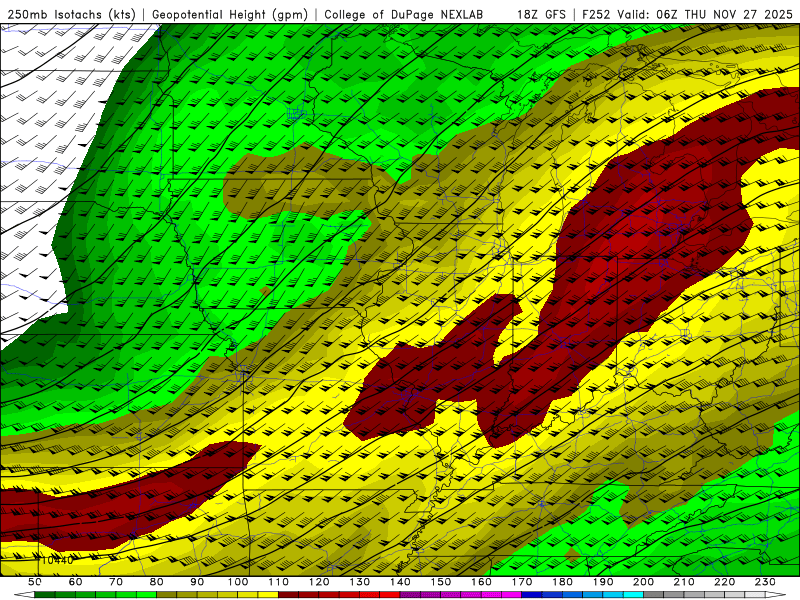Image resolution: width=800 pixels, height=600 pixels.
Task: Click the "190" value on the legend
Action: click(x=603, y=582)
